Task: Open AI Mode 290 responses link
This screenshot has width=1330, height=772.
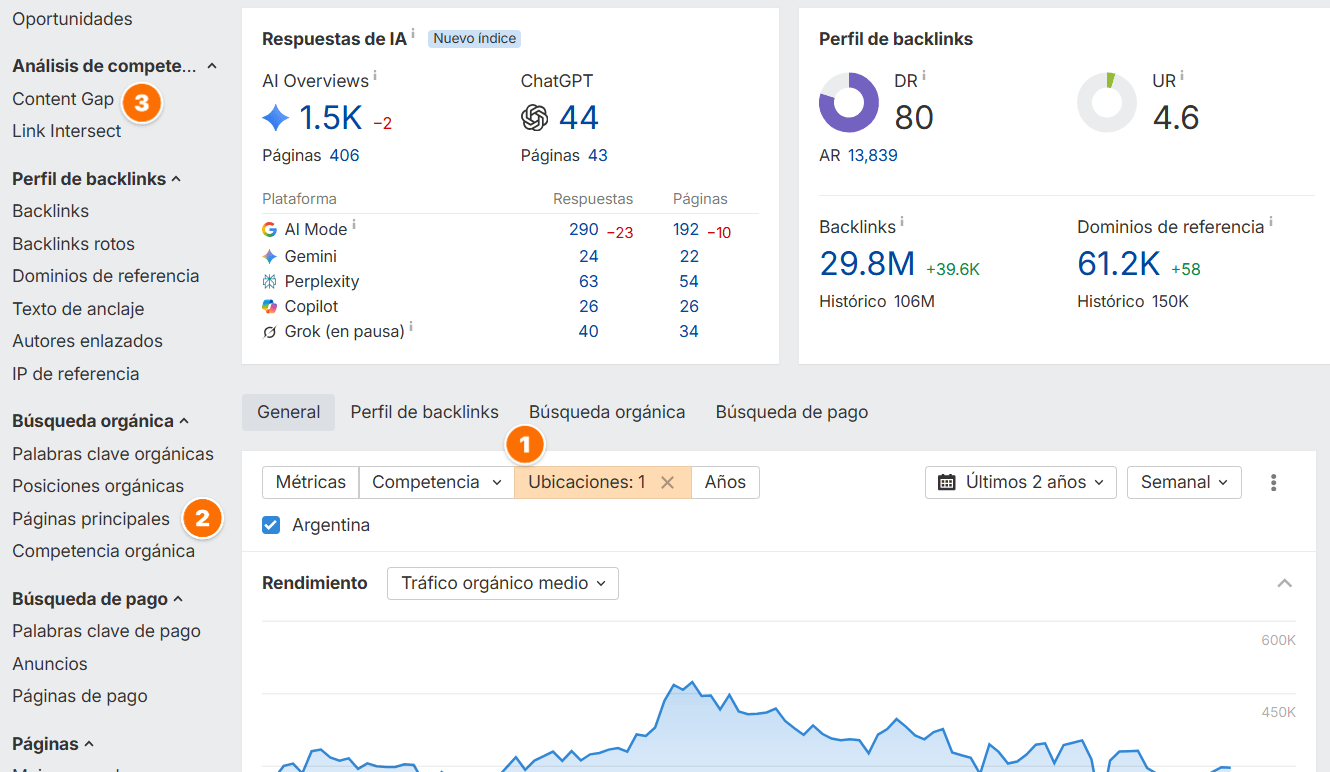Action: tap(584, 230)
